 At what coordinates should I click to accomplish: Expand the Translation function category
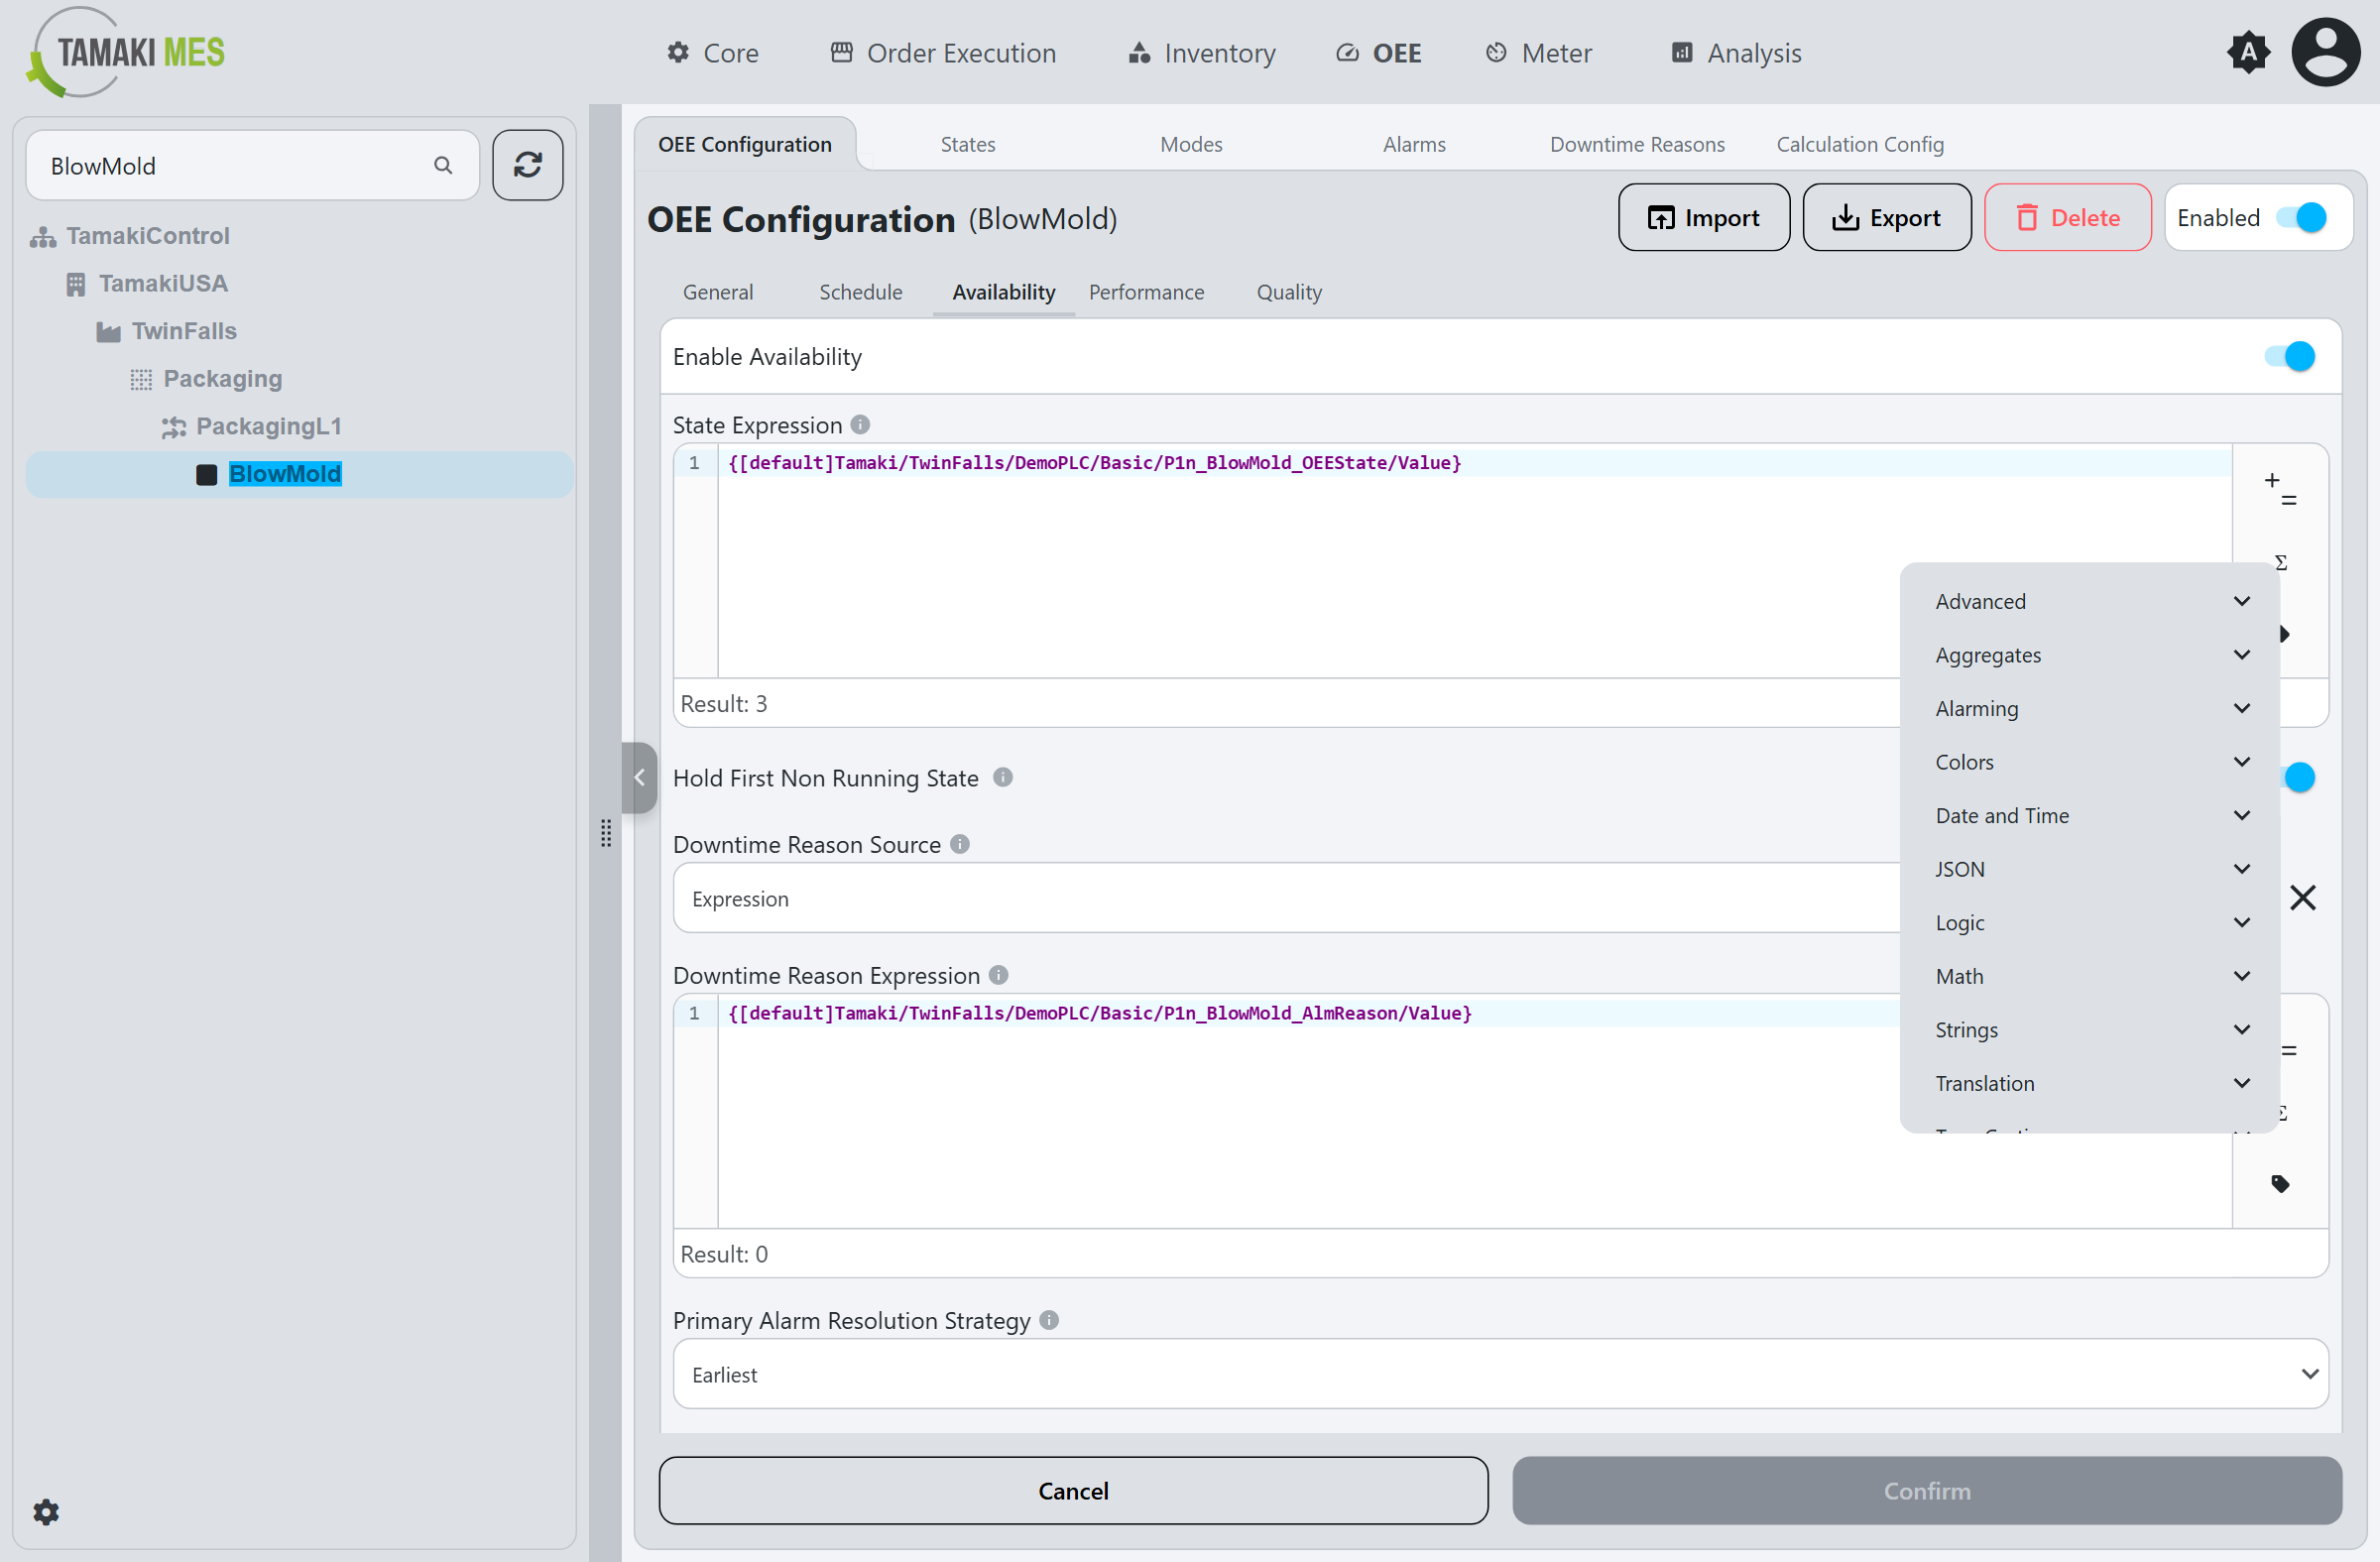point(2091,1083)
